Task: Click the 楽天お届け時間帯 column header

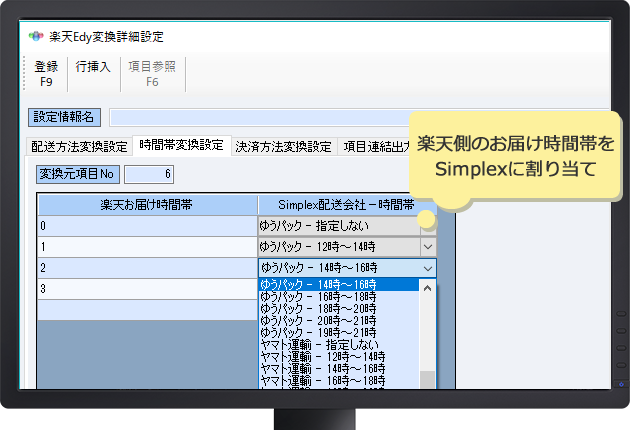Action: pos(147,205)
